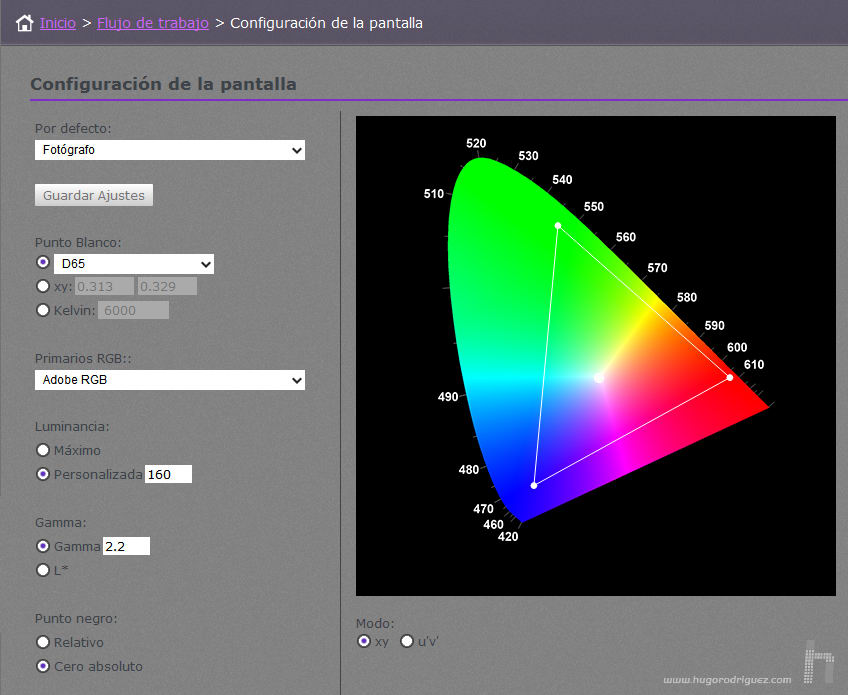The width and height of the screenshot is (848, 695).
Task: Click the Guardar Ajustes button
Action: click(x=94, y=195)
